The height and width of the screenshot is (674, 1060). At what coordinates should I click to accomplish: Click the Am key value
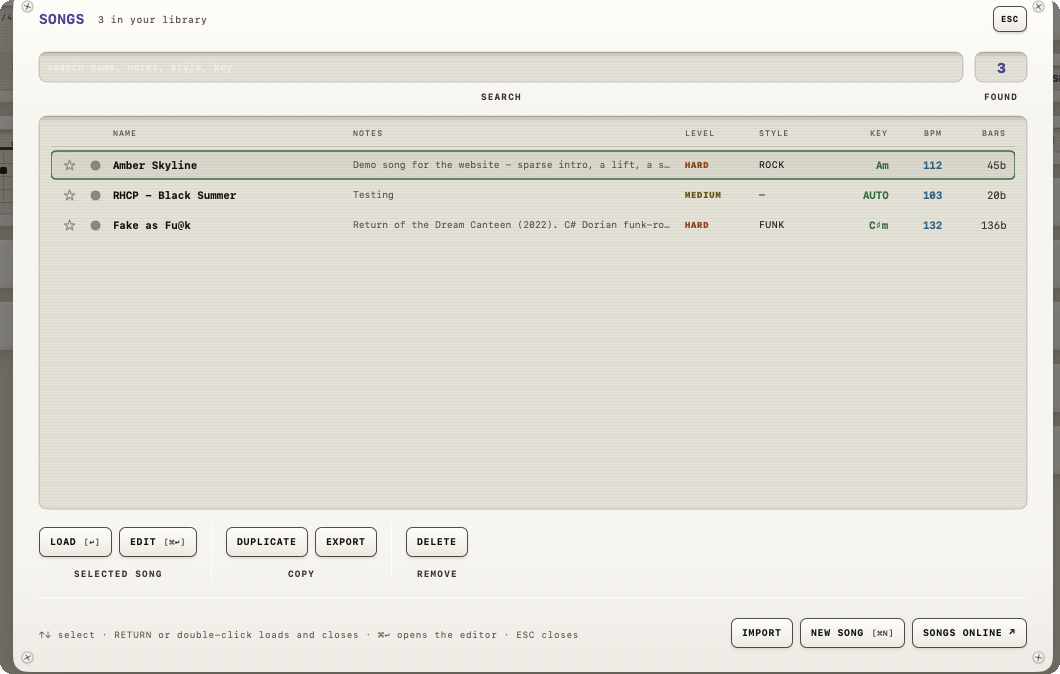pos(882,165)
